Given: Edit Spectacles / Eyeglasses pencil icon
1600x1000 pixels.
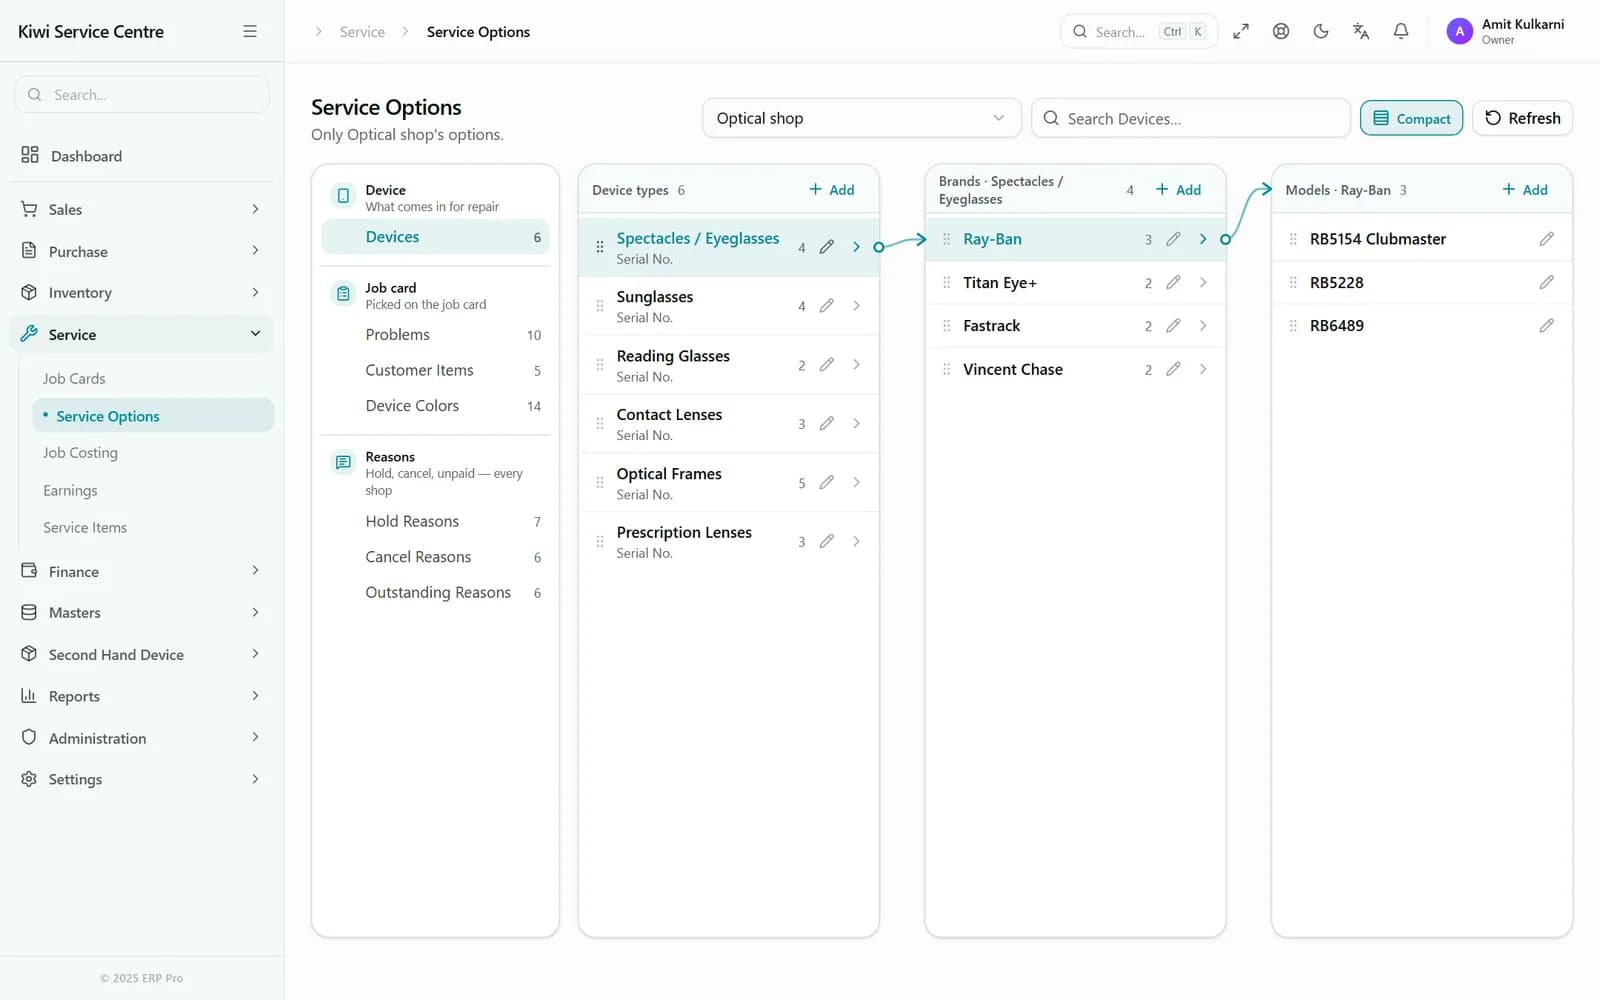Looking at the screenshot, I should (827, 247).
